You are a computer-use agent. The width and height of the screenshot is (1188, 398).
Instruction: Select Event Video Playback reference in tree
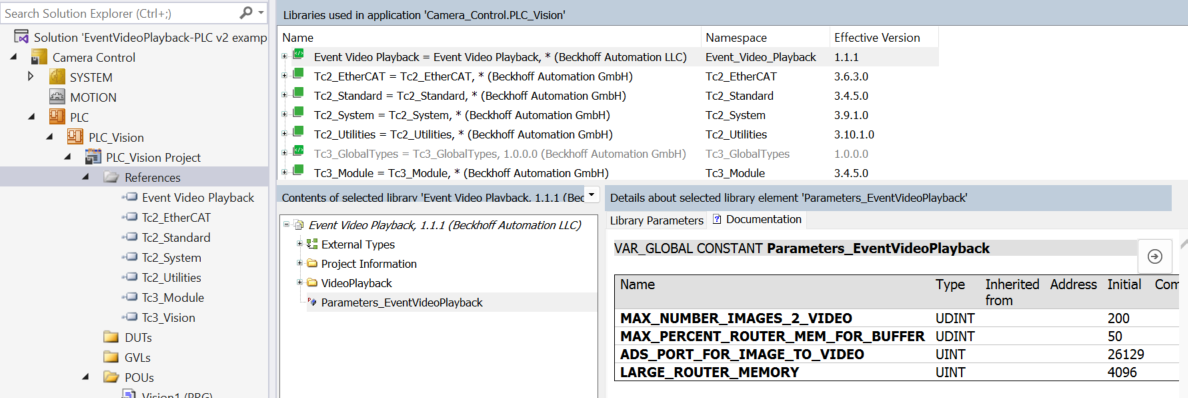[x=198, y=197]
